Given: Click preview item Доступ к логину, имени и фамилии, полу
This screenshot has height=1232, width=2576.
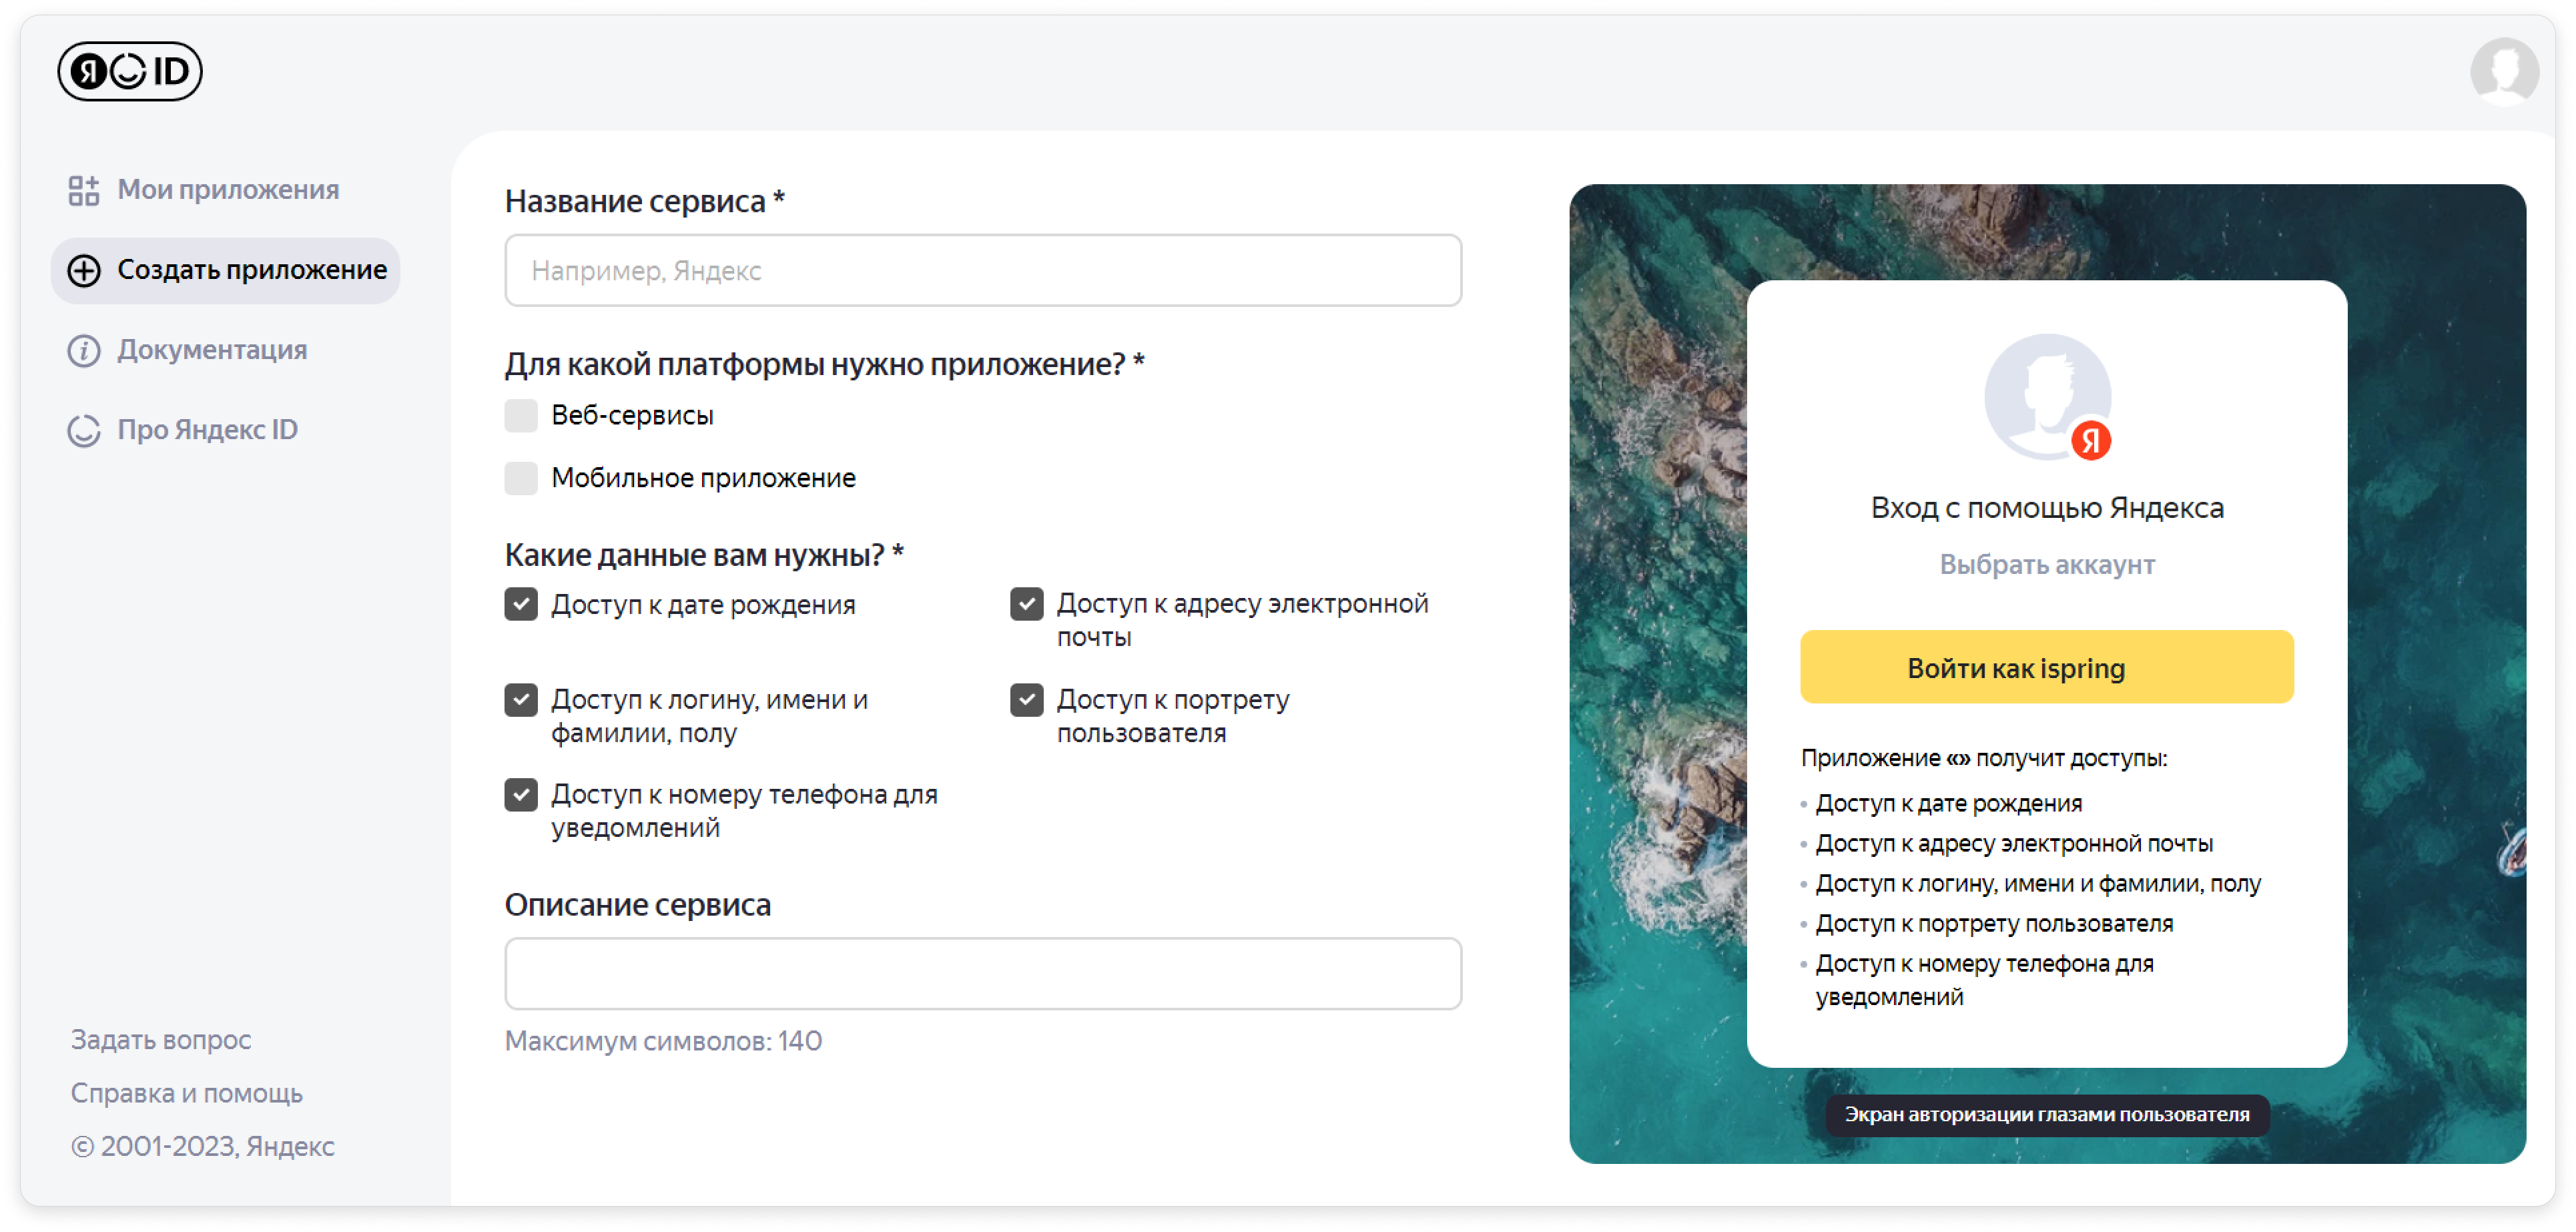Looking at the screenshot, I should (2037, 884).
